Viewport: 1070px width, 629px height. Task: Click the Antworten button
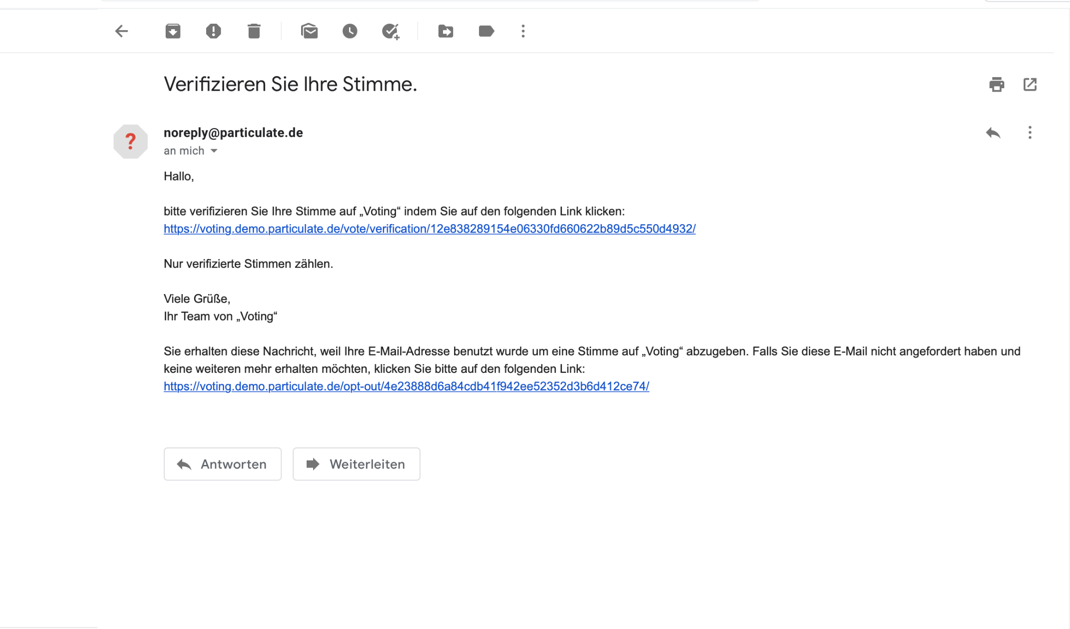(x=222, y=464)
